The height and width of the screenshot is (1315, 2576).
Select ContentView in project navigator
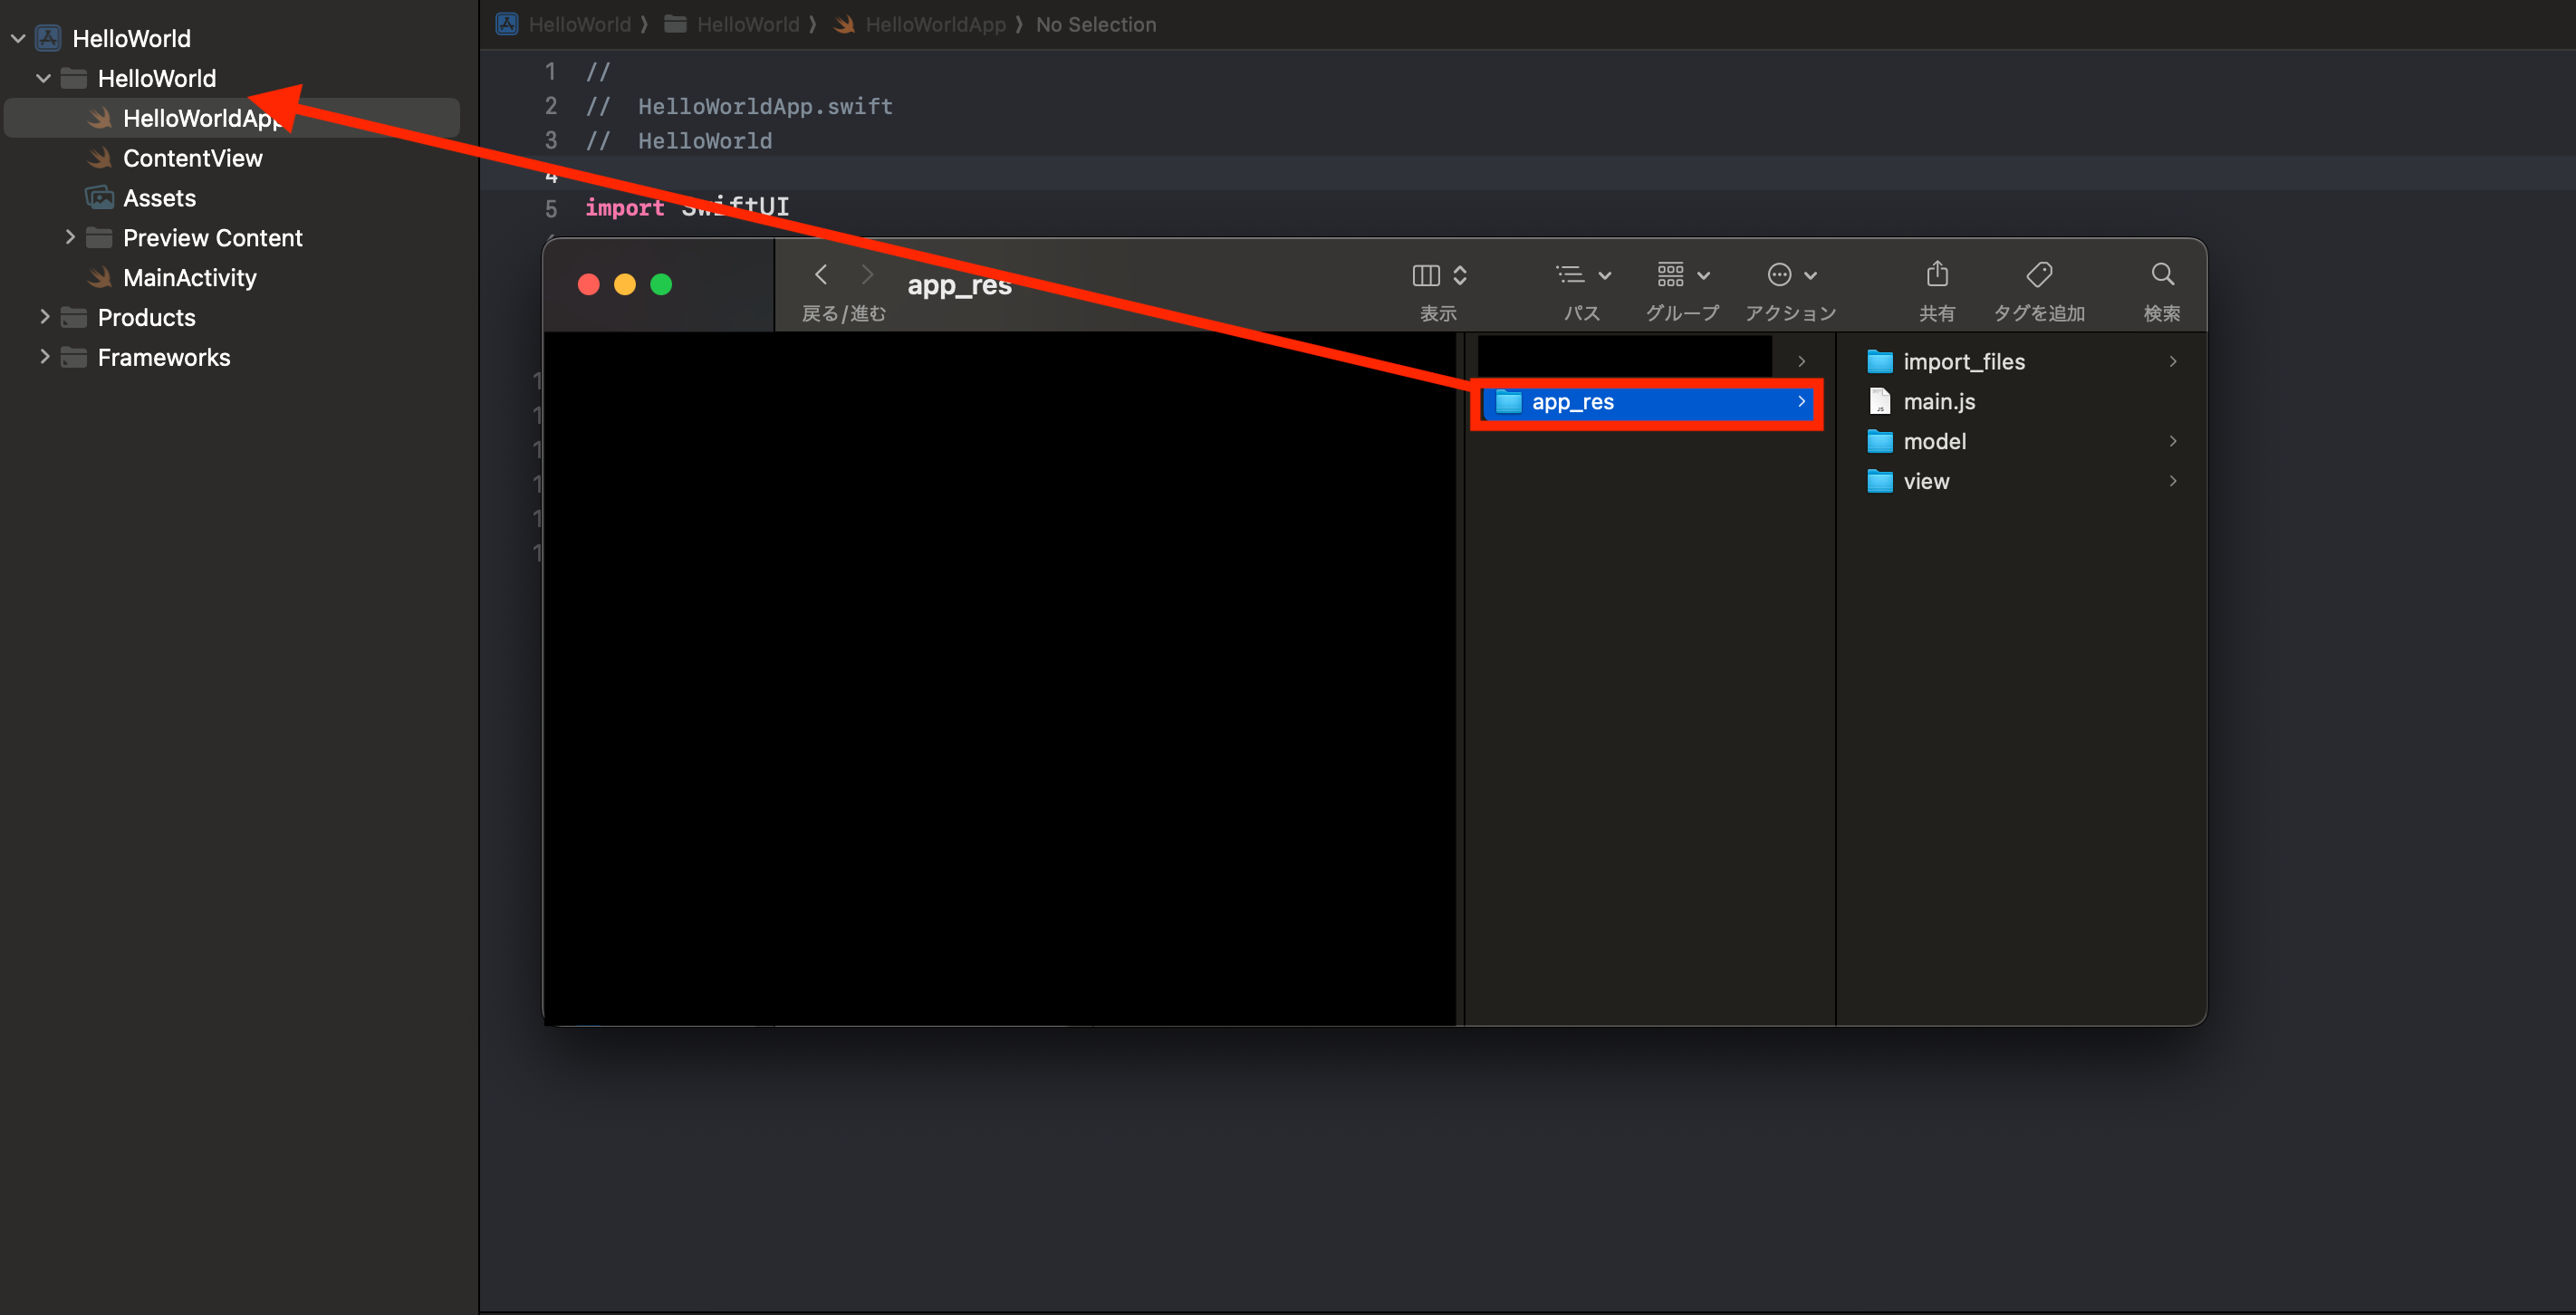[x=192, y=158]
